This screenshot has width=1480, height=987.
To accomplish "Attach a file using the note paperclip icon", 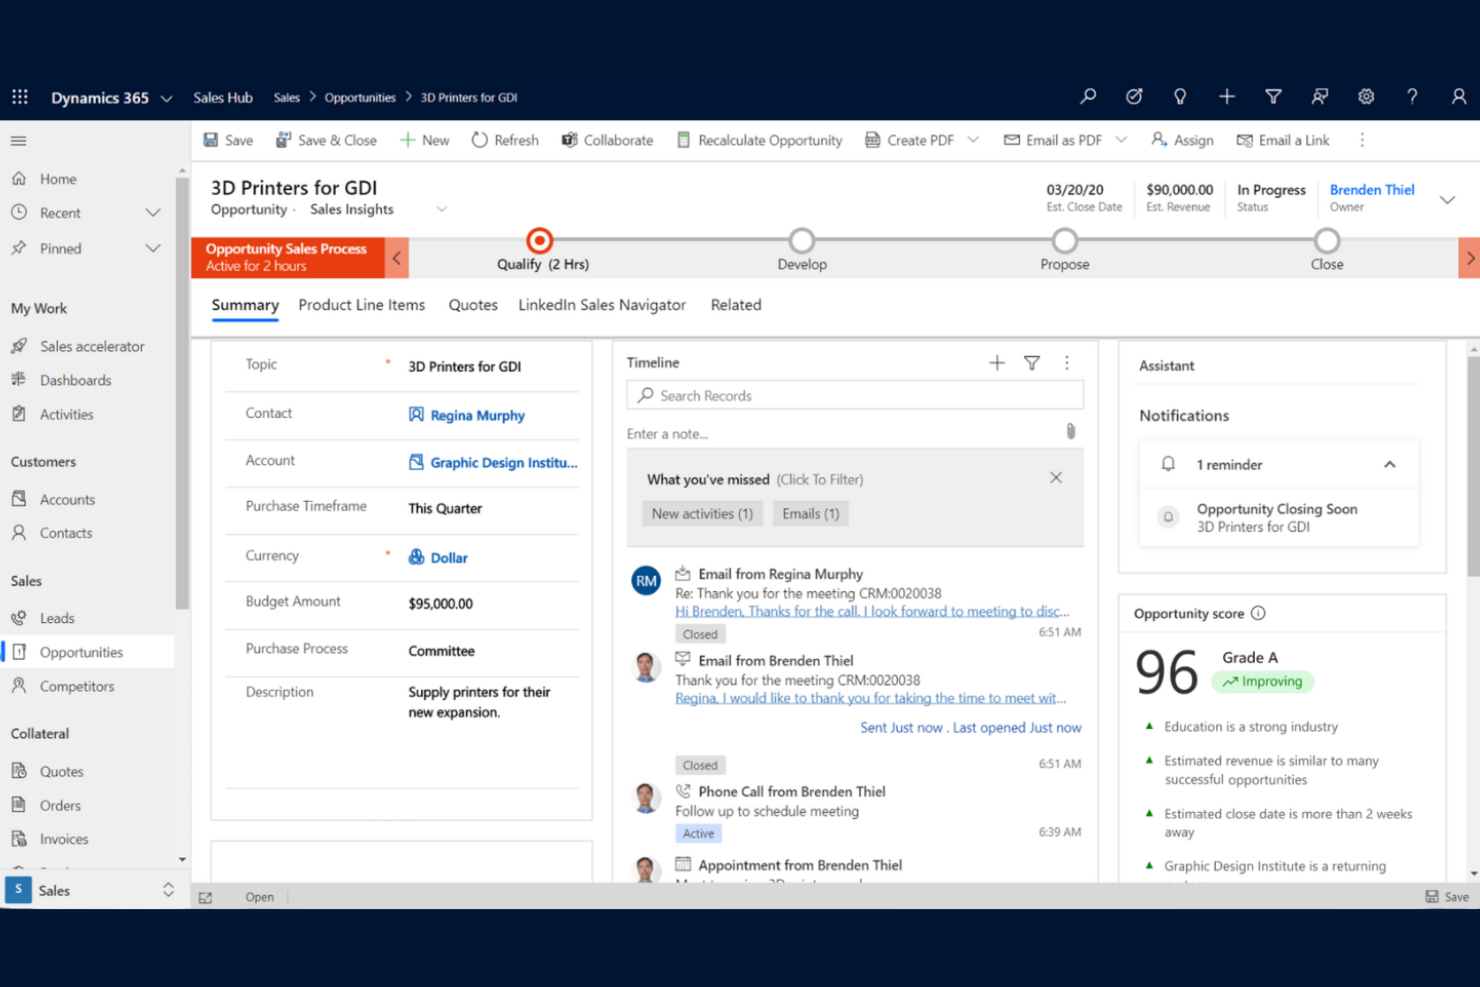I will (1070, 430).
